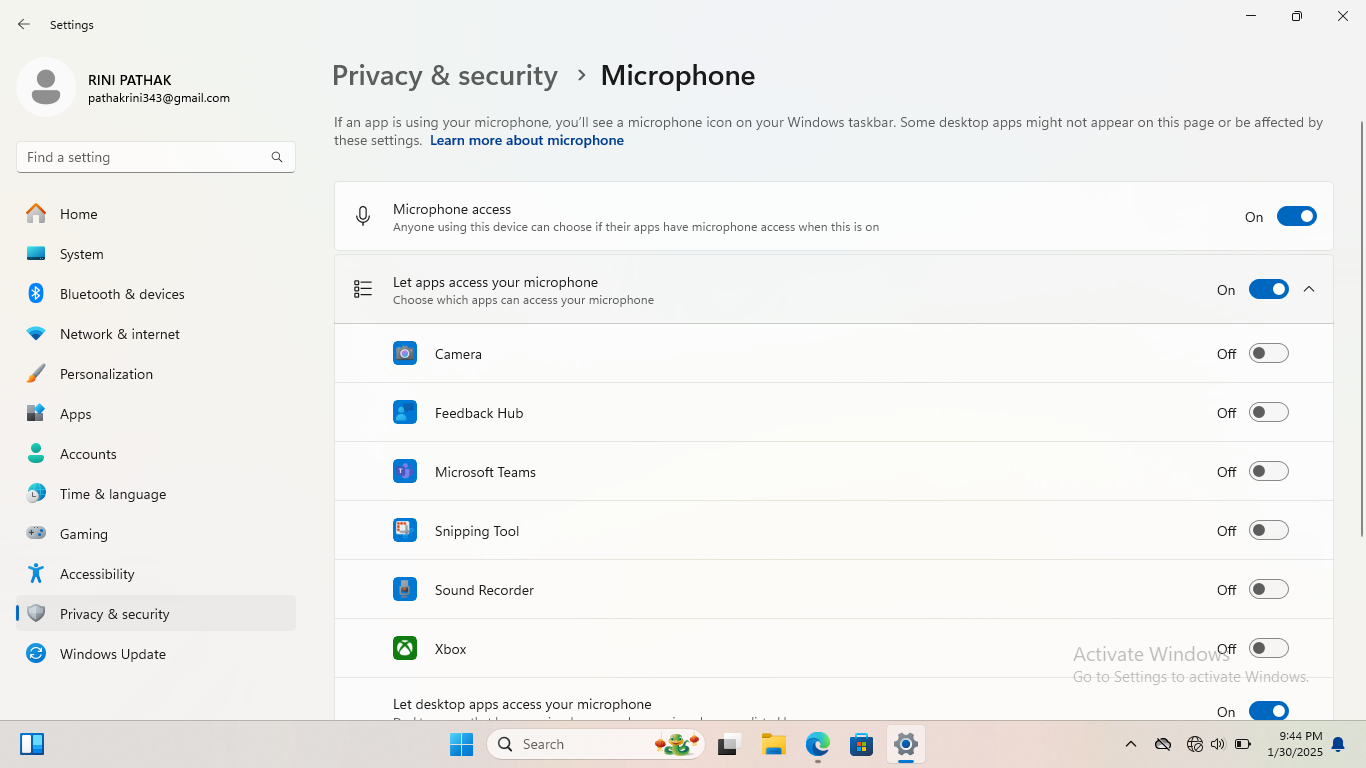
Task: Click the Xbox app icon
Action: [x=405, y=648]
